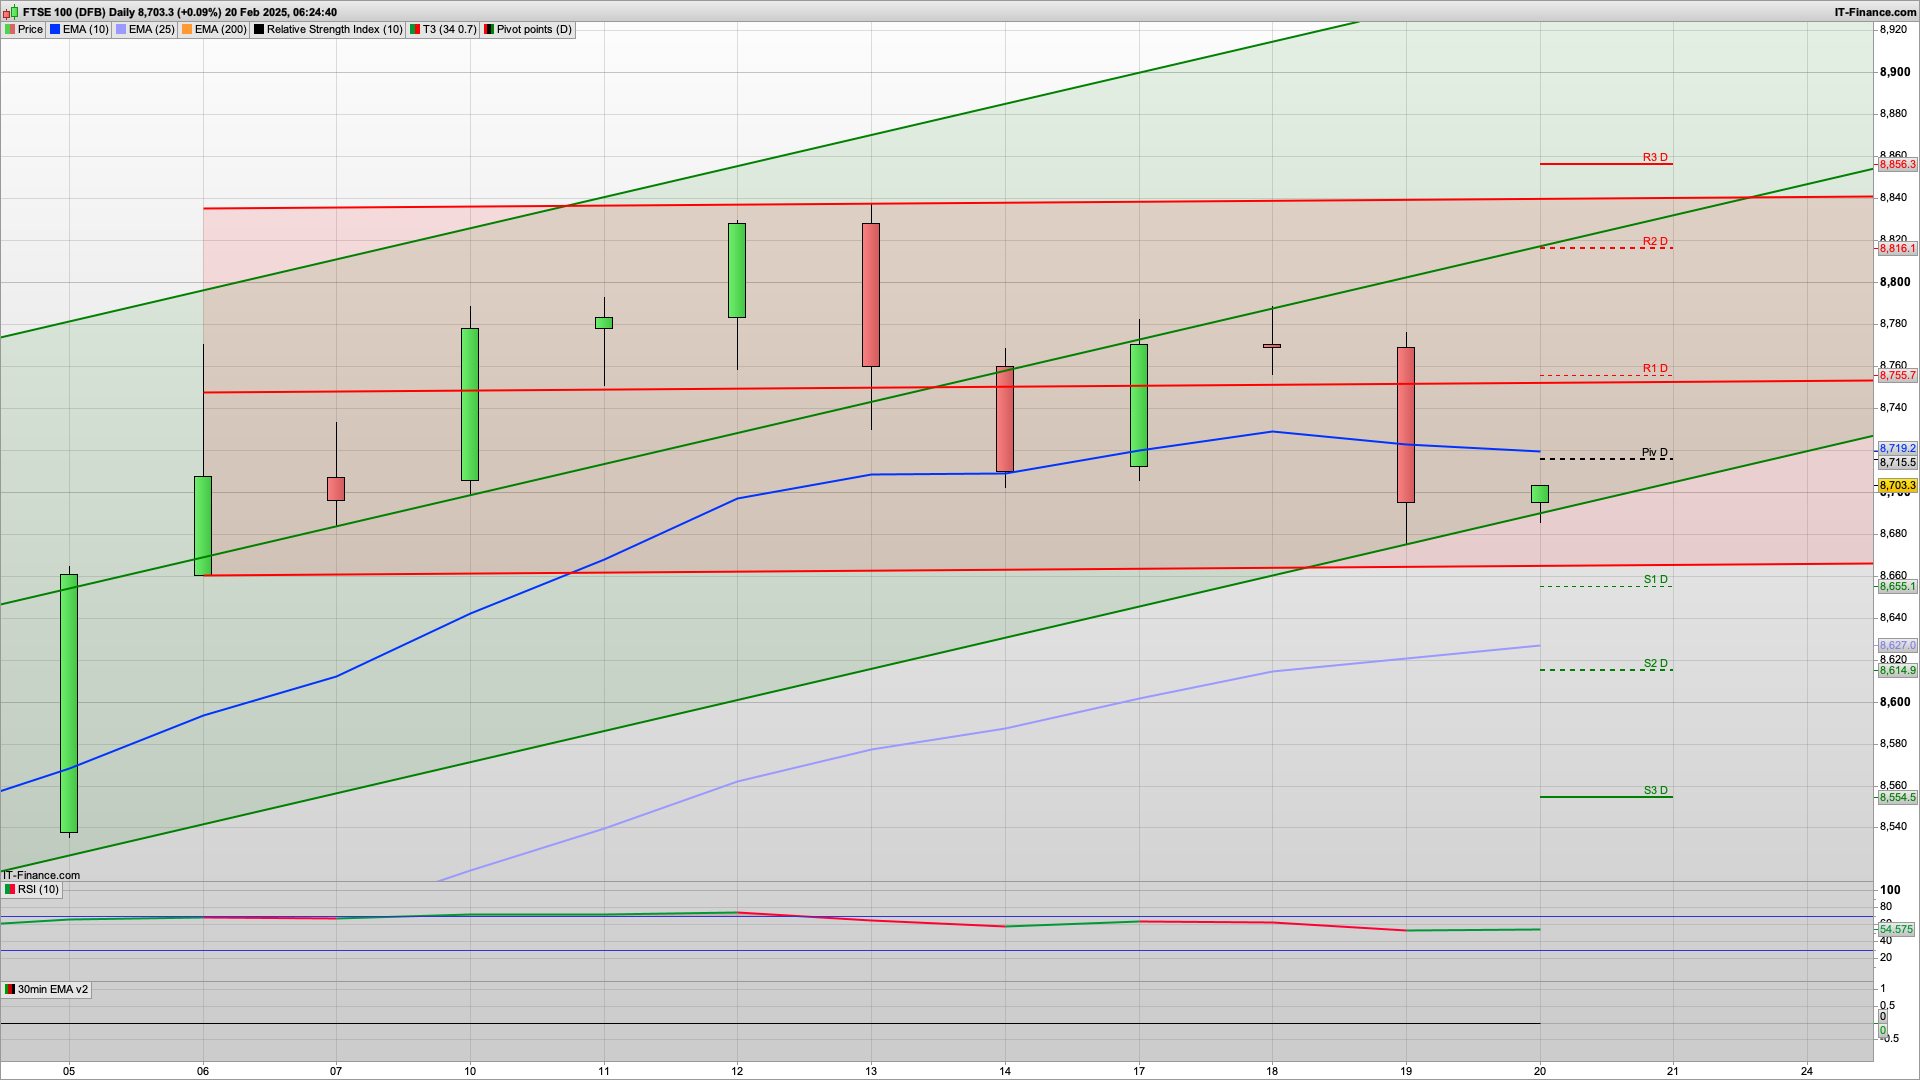Select the 19 Feb red candle body

[1406, 424]
